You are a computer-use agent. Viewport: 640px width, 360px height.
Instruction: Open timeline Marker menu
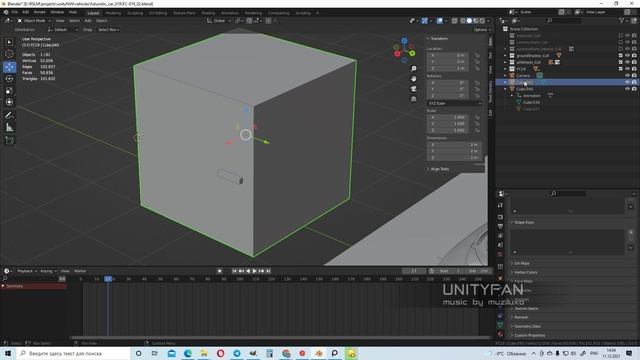[x=80, y=271]
